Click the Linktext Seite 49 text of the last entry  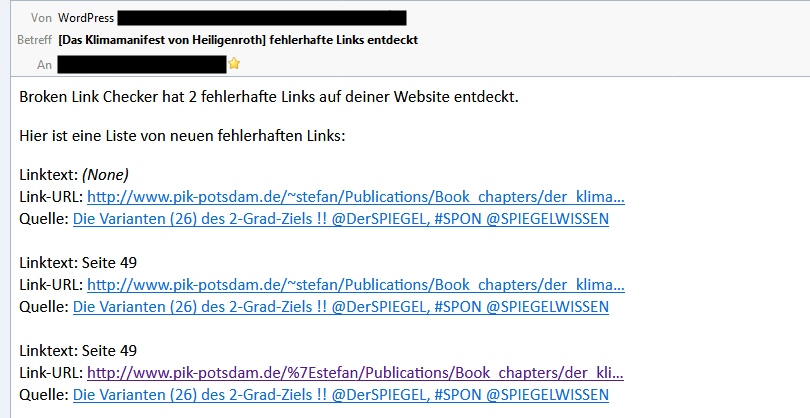click(x=78, y=350)
